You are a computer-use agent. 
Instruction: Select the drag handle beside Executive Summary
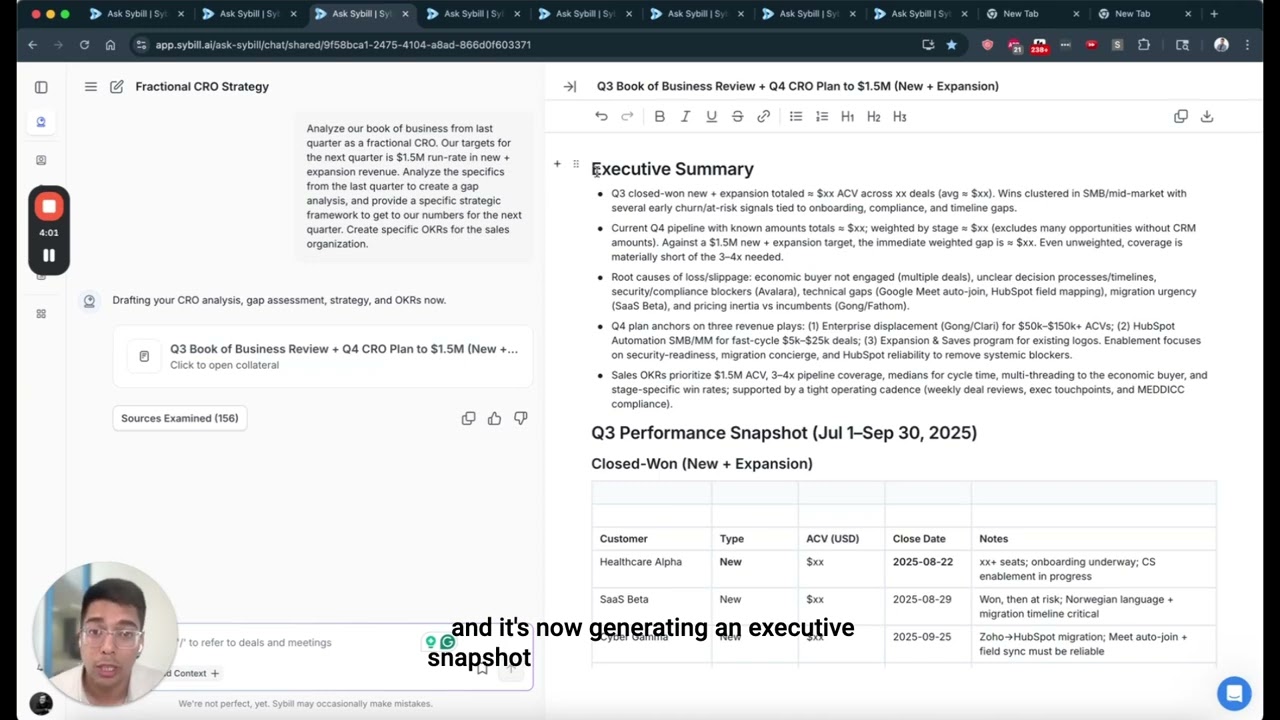(x=575, y=164)
